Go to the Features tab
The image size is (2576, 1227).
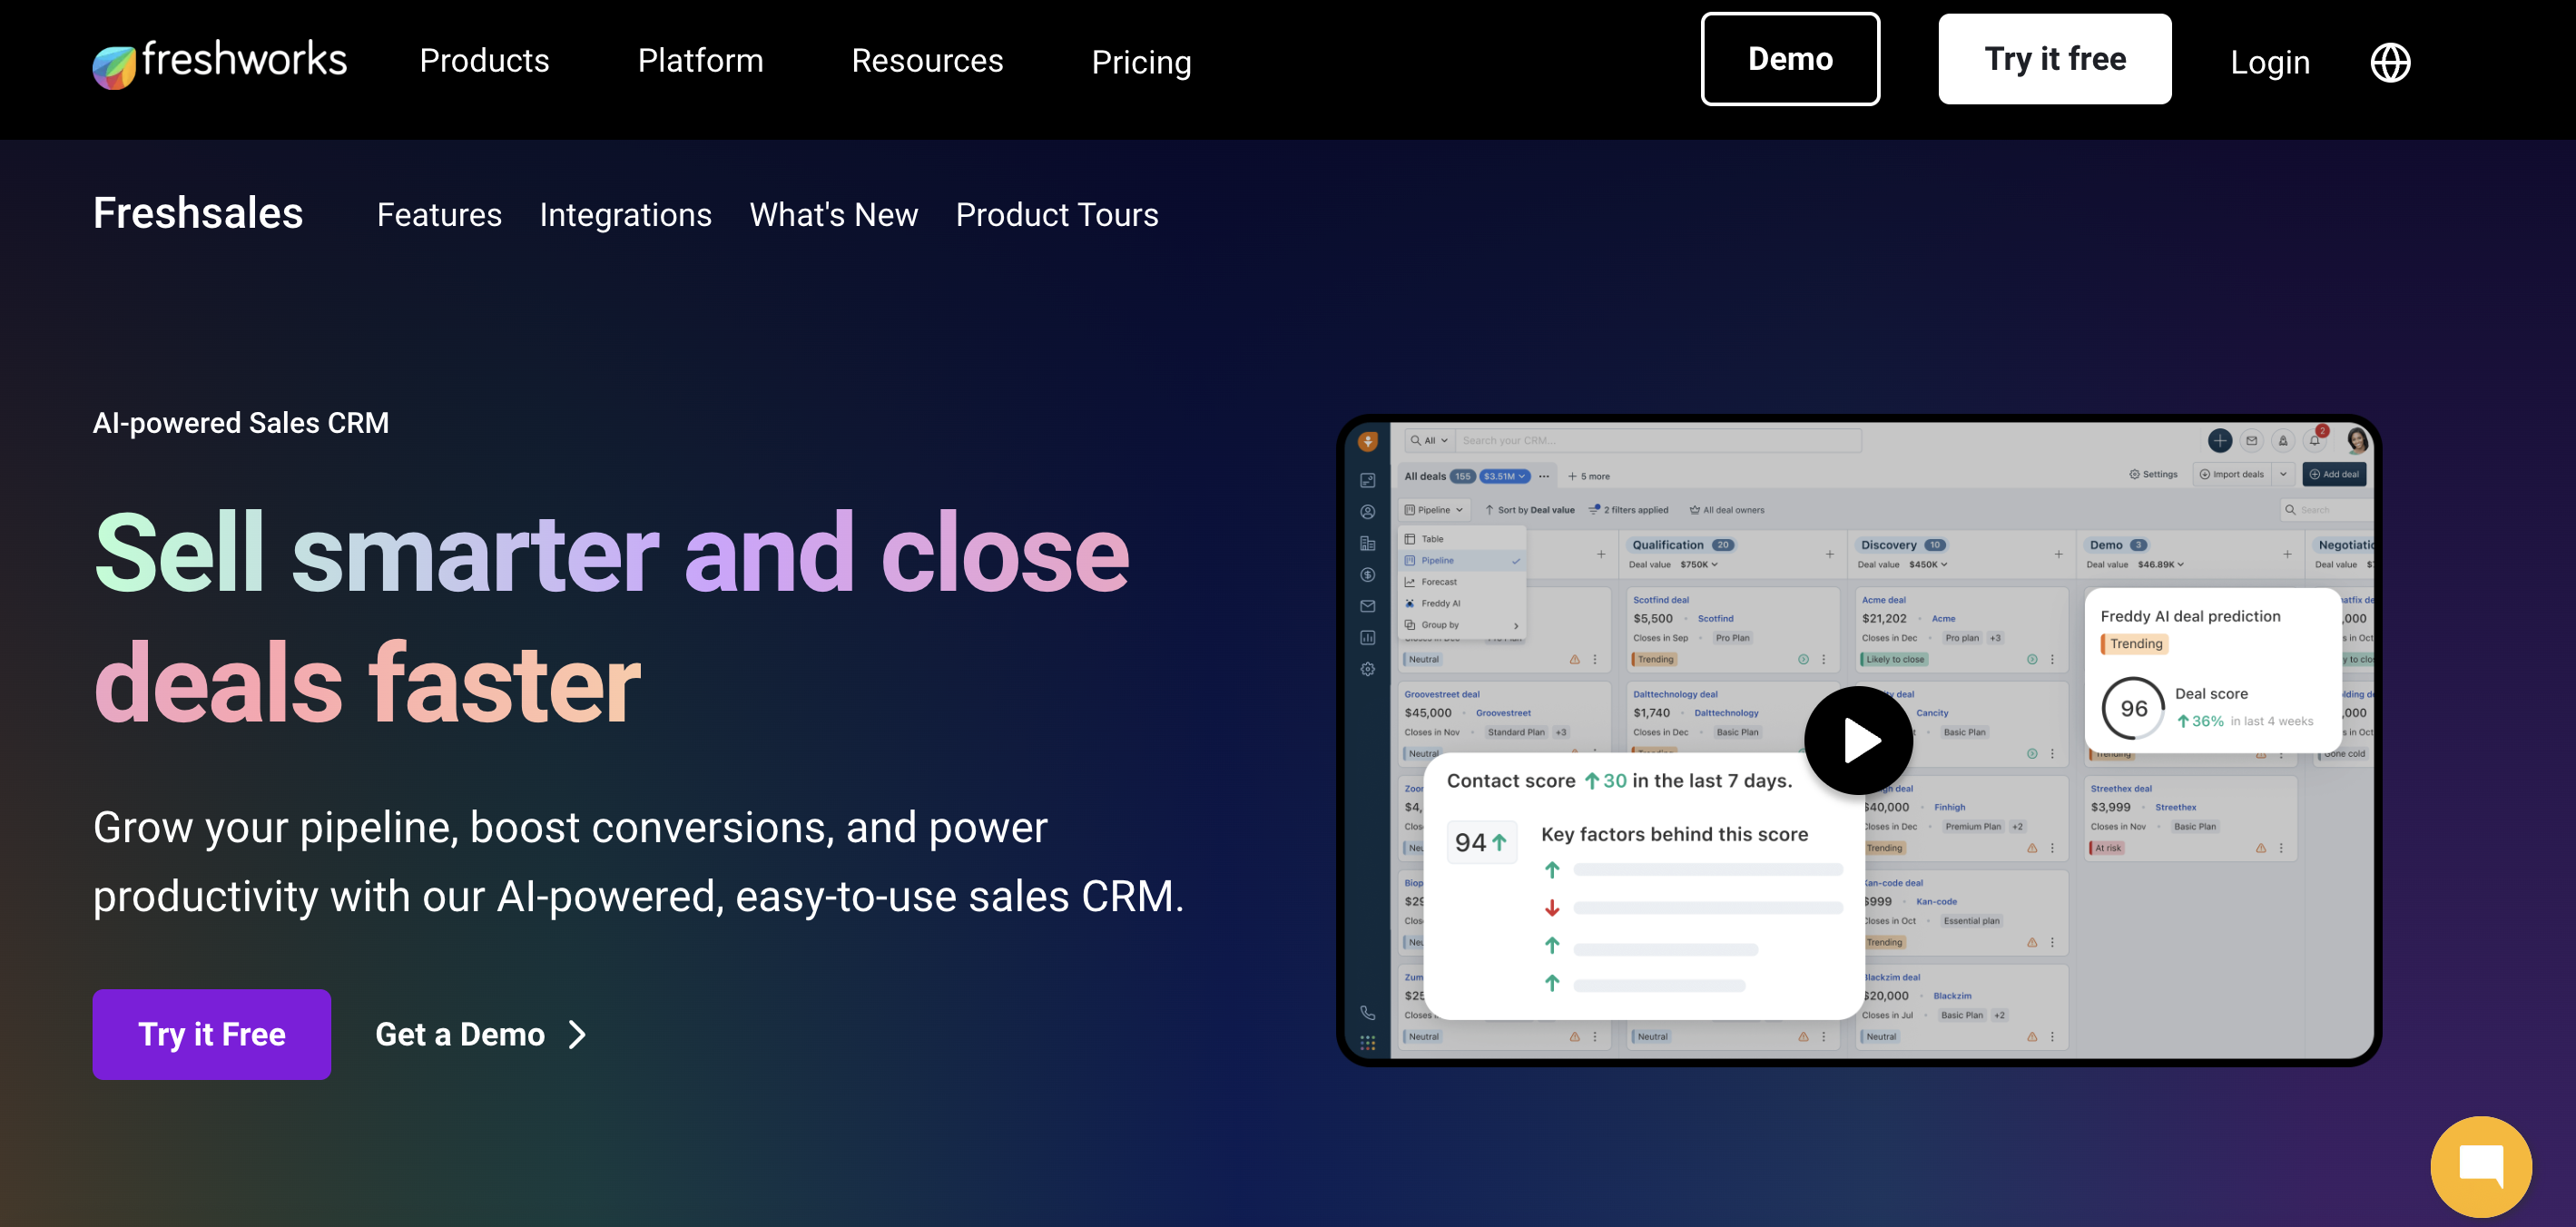[439, 214]
